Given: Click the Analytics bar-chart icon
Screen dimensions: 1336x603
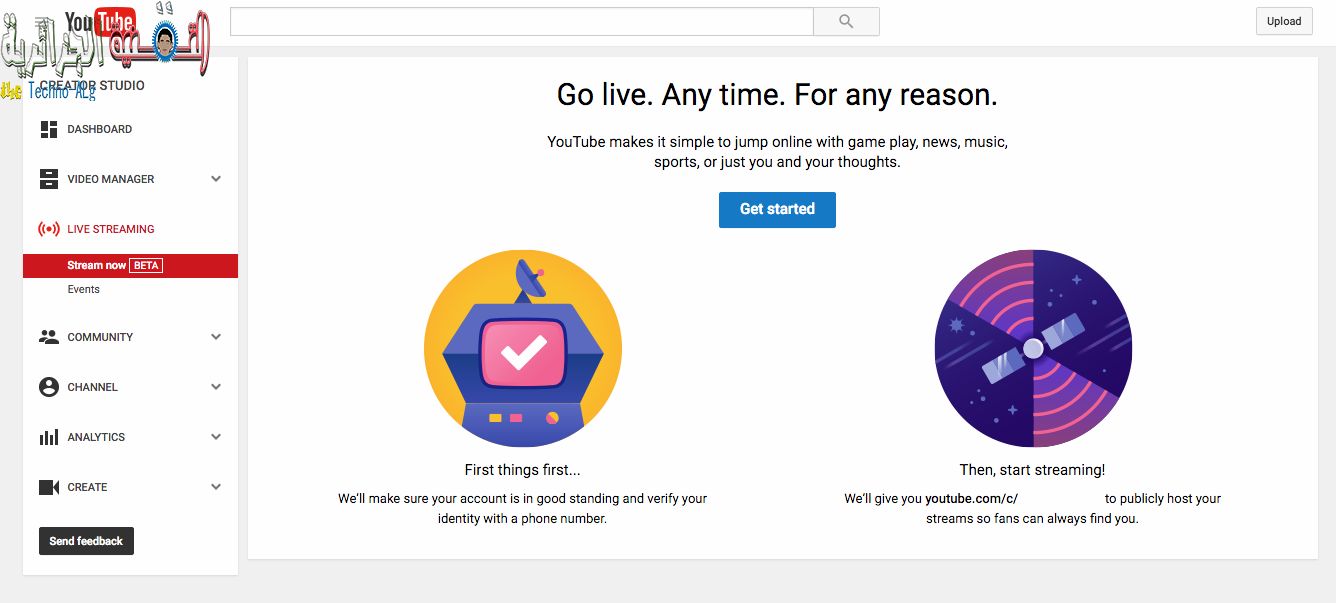Looking at the screenshot, I should point(48,437).
